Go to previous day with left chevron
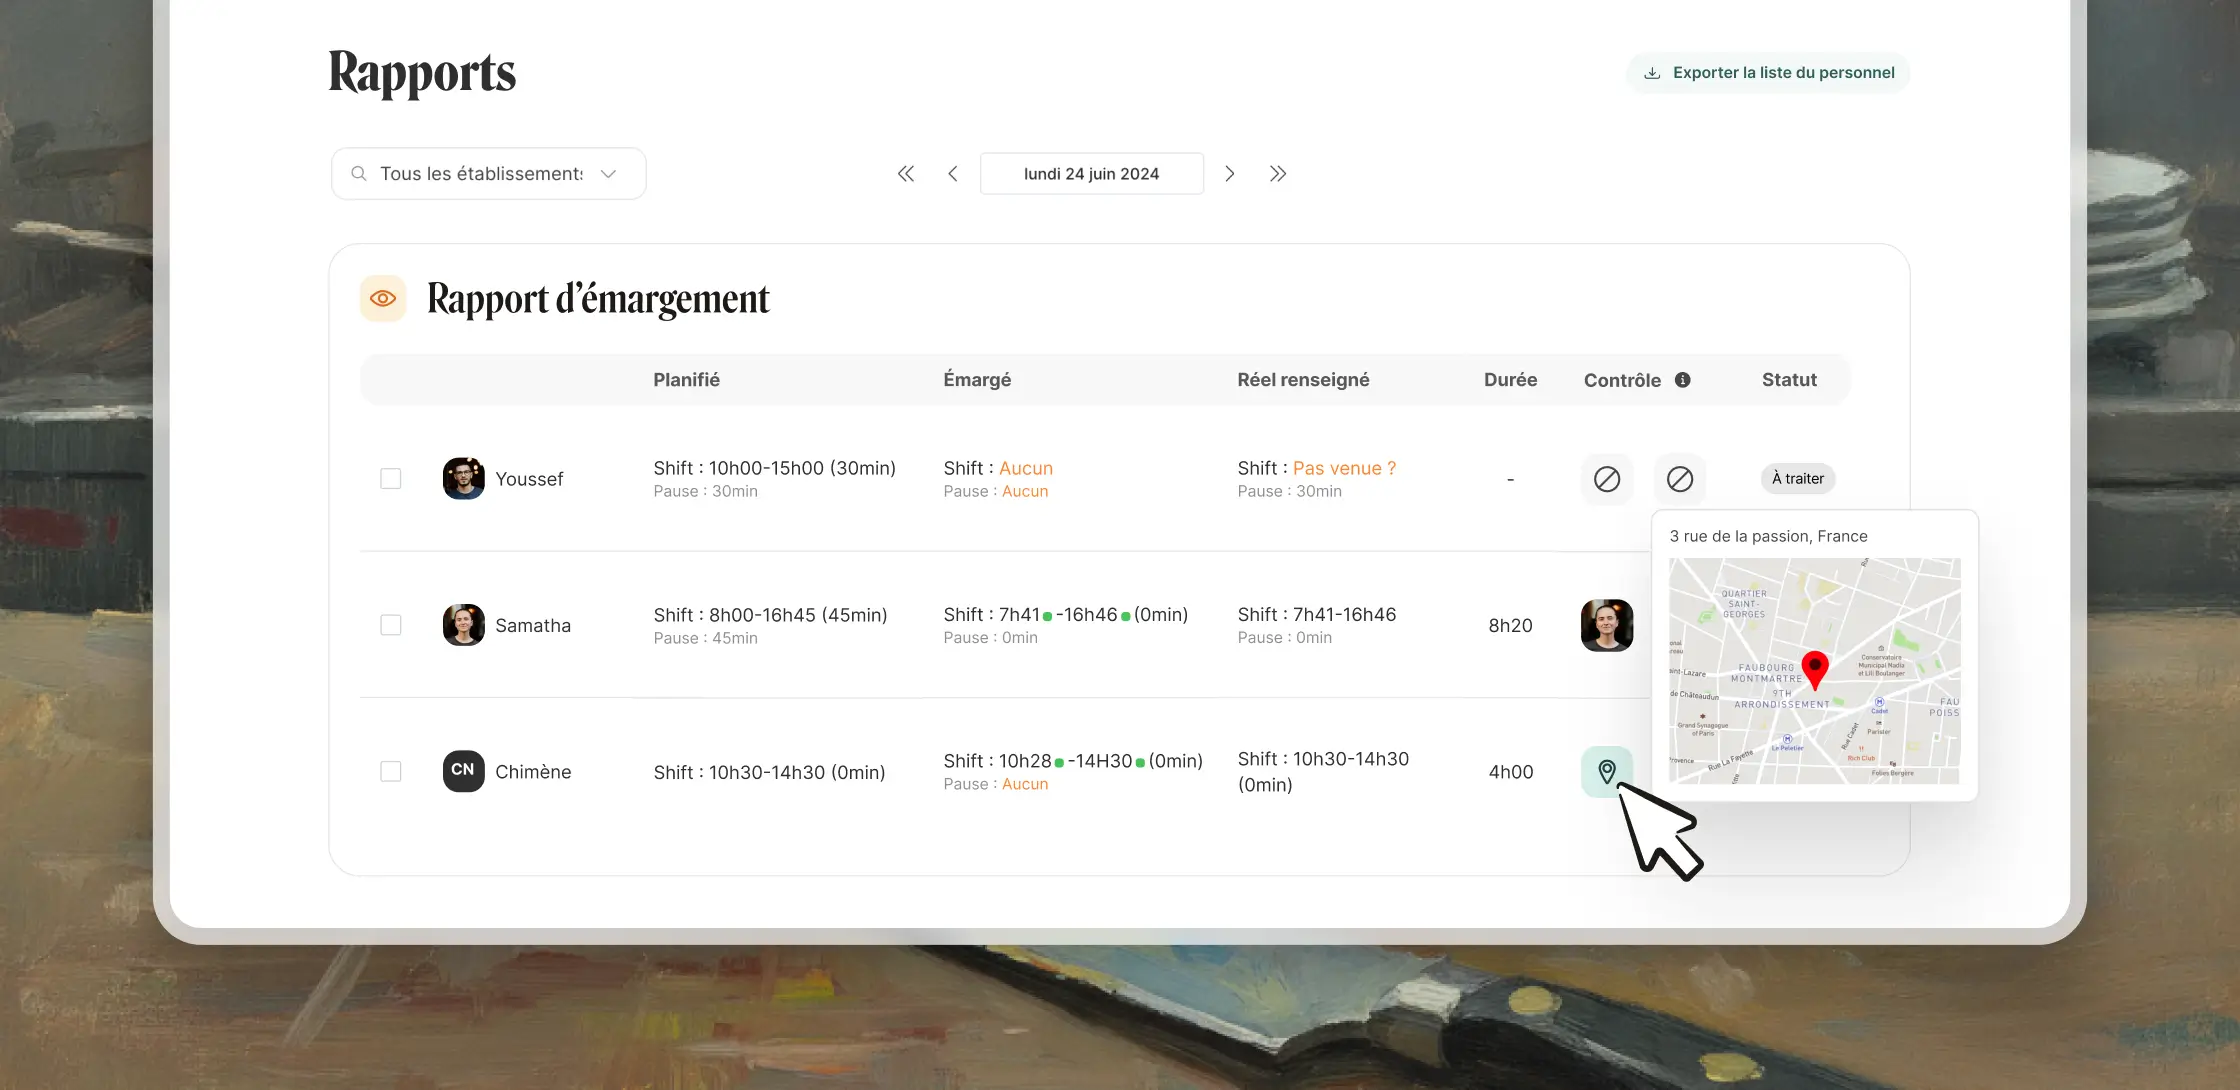Viewport: 2240px width, 1090px height. click(953, 174)
